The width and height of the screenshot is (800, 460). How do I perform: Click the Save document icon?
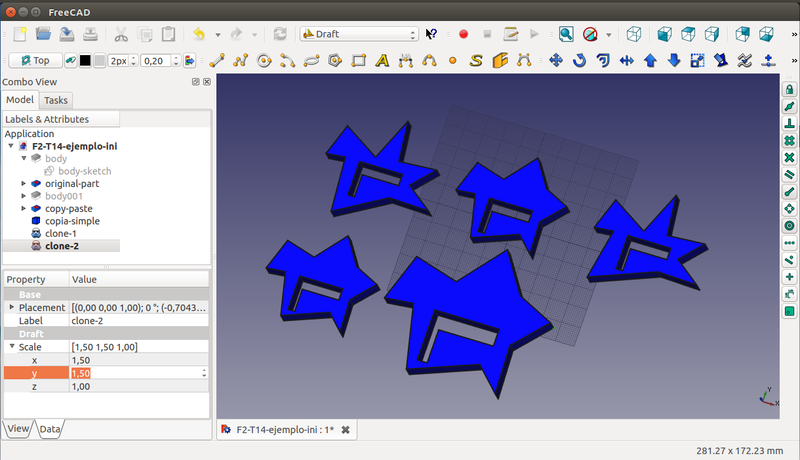tap(66, 34)
